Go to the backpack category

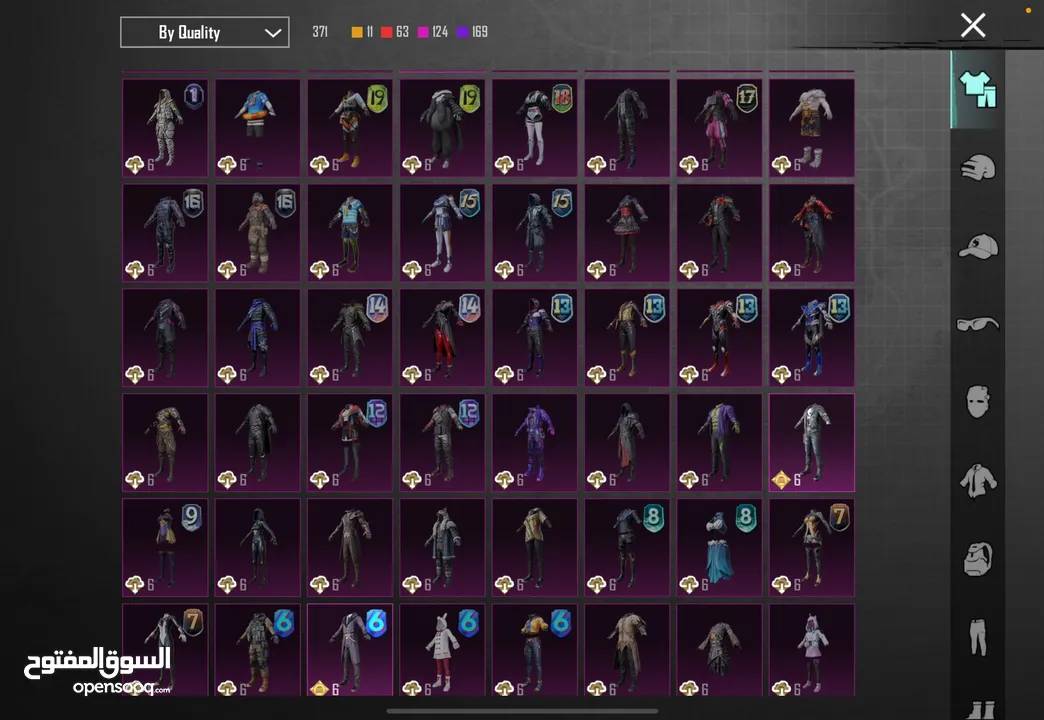pyautogui.click(x=977, y=558)
